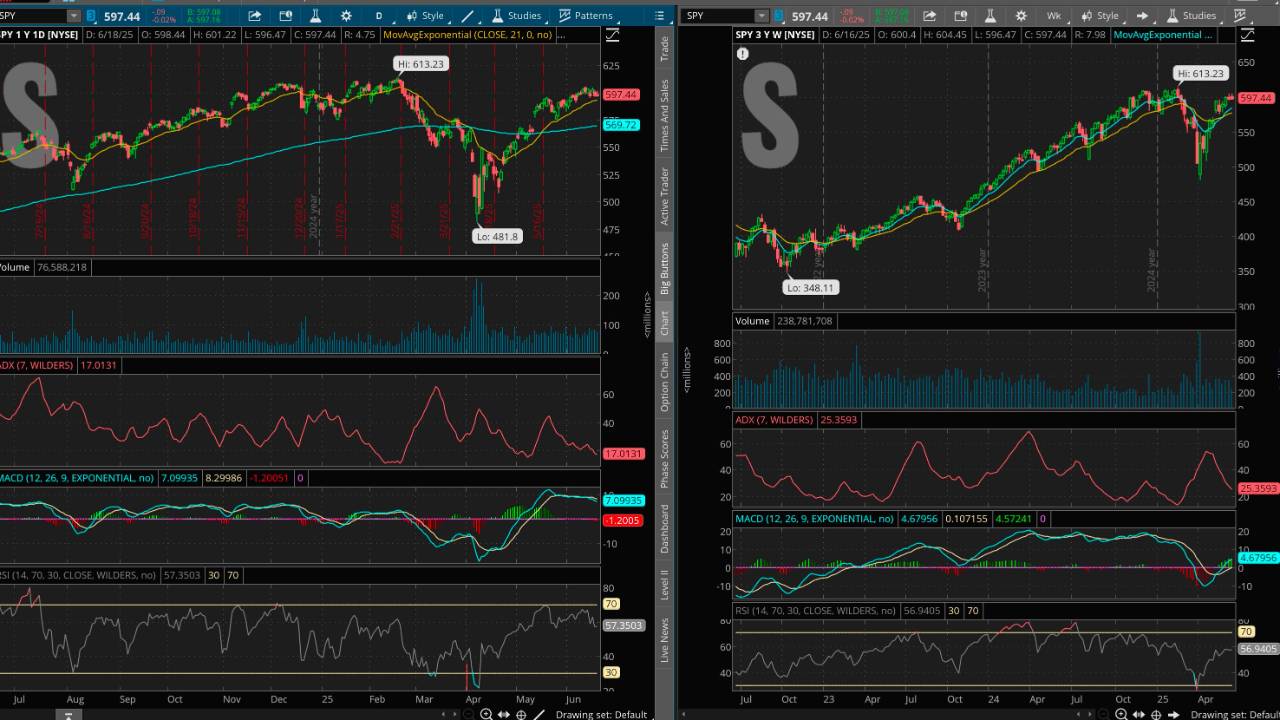
Task: Open the flask icon in left chart toolbar
Action: pyautogui.click(x=316, y=16)
